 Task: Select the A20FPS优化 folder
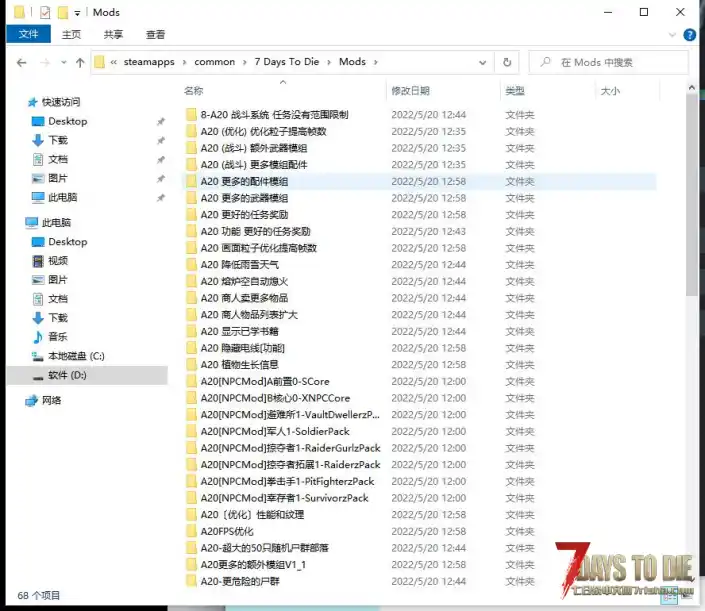pyautogui.click(x=227, y=531)
